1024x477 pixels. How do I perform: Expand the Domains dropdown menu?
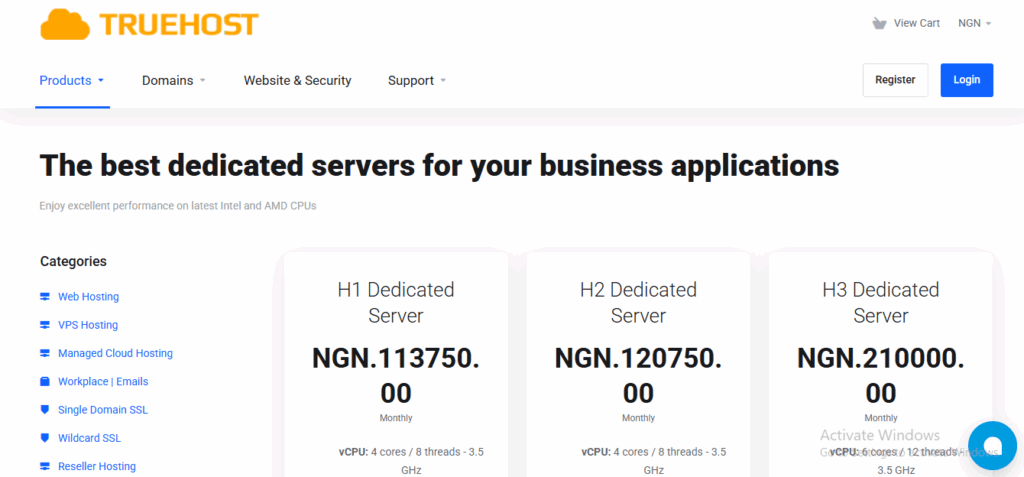(x=174, y=80)
